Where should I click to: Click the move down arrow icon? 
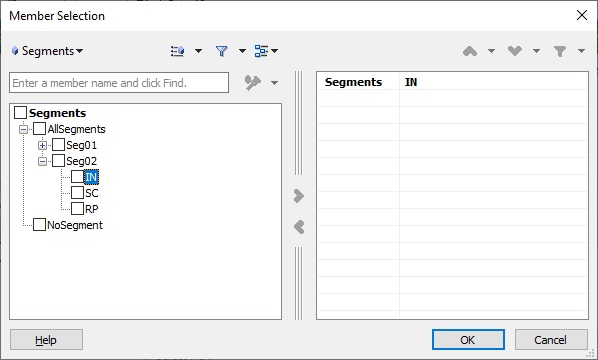pos(515,51)
